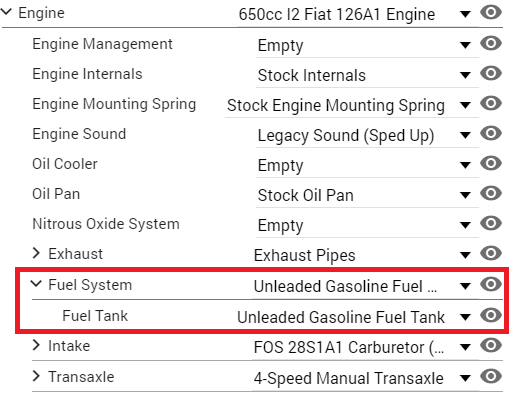The width and height of the screenshot is (509, 393).
Task: Expand the Transaxle subsection
Action: [36, 376]
